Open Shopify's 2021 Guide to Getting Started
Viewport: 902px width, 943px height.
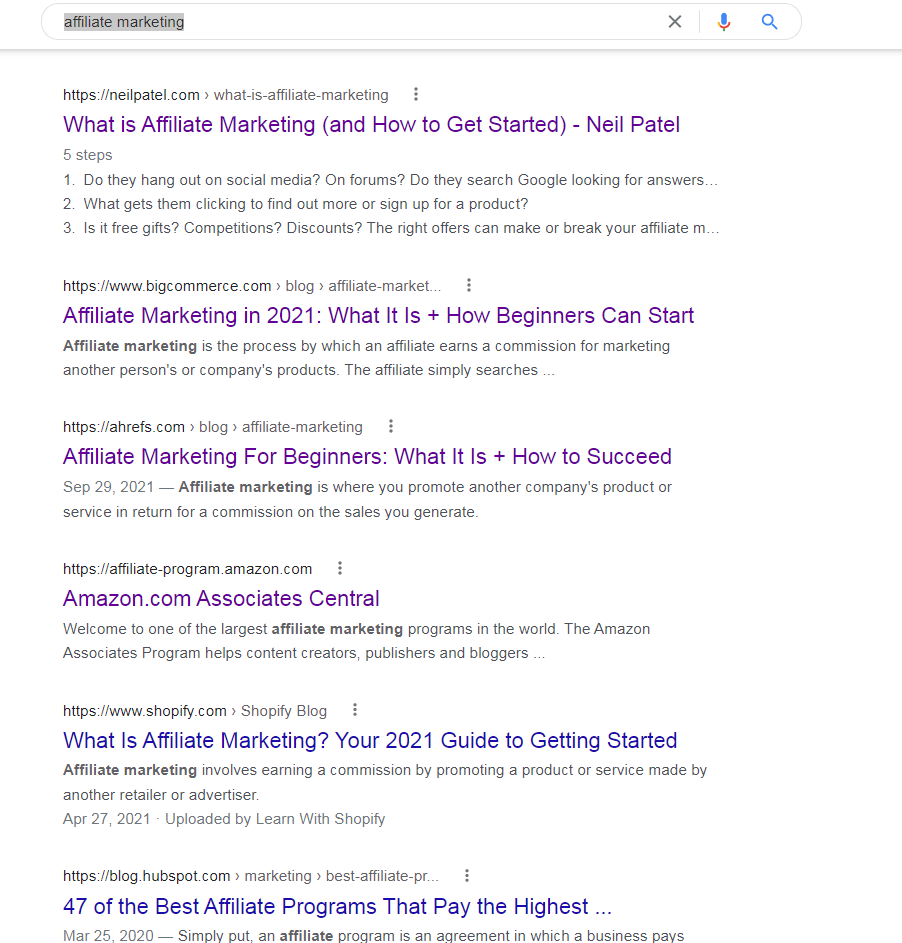click(x=370, y=741)
